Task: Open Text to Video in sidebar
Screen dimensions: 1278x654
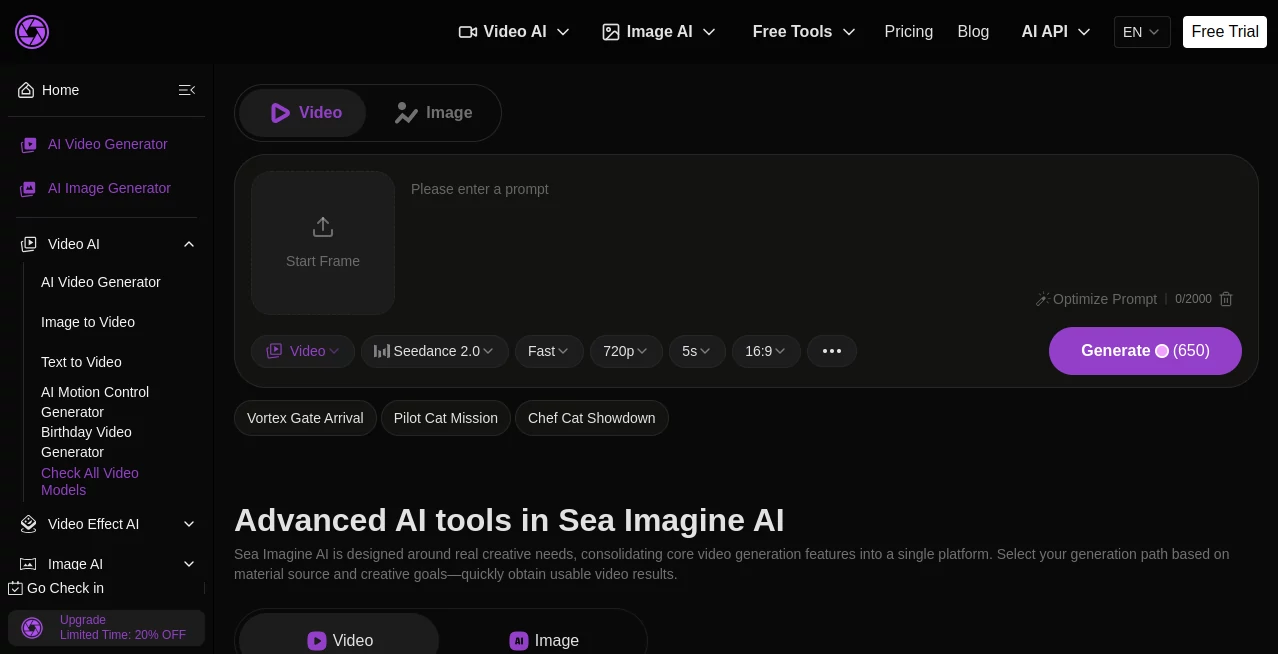Action: pos(81,362)
